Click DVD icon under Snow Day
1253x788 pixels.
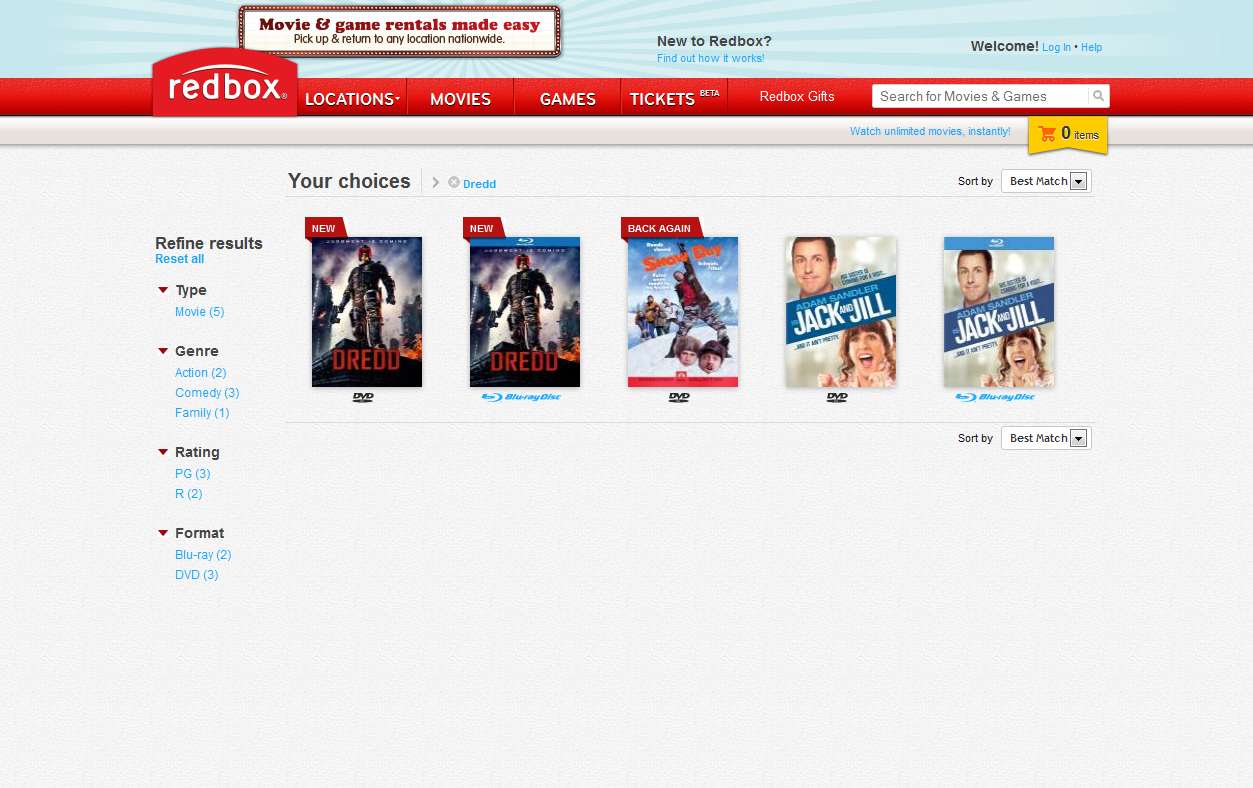coord(679,397)
